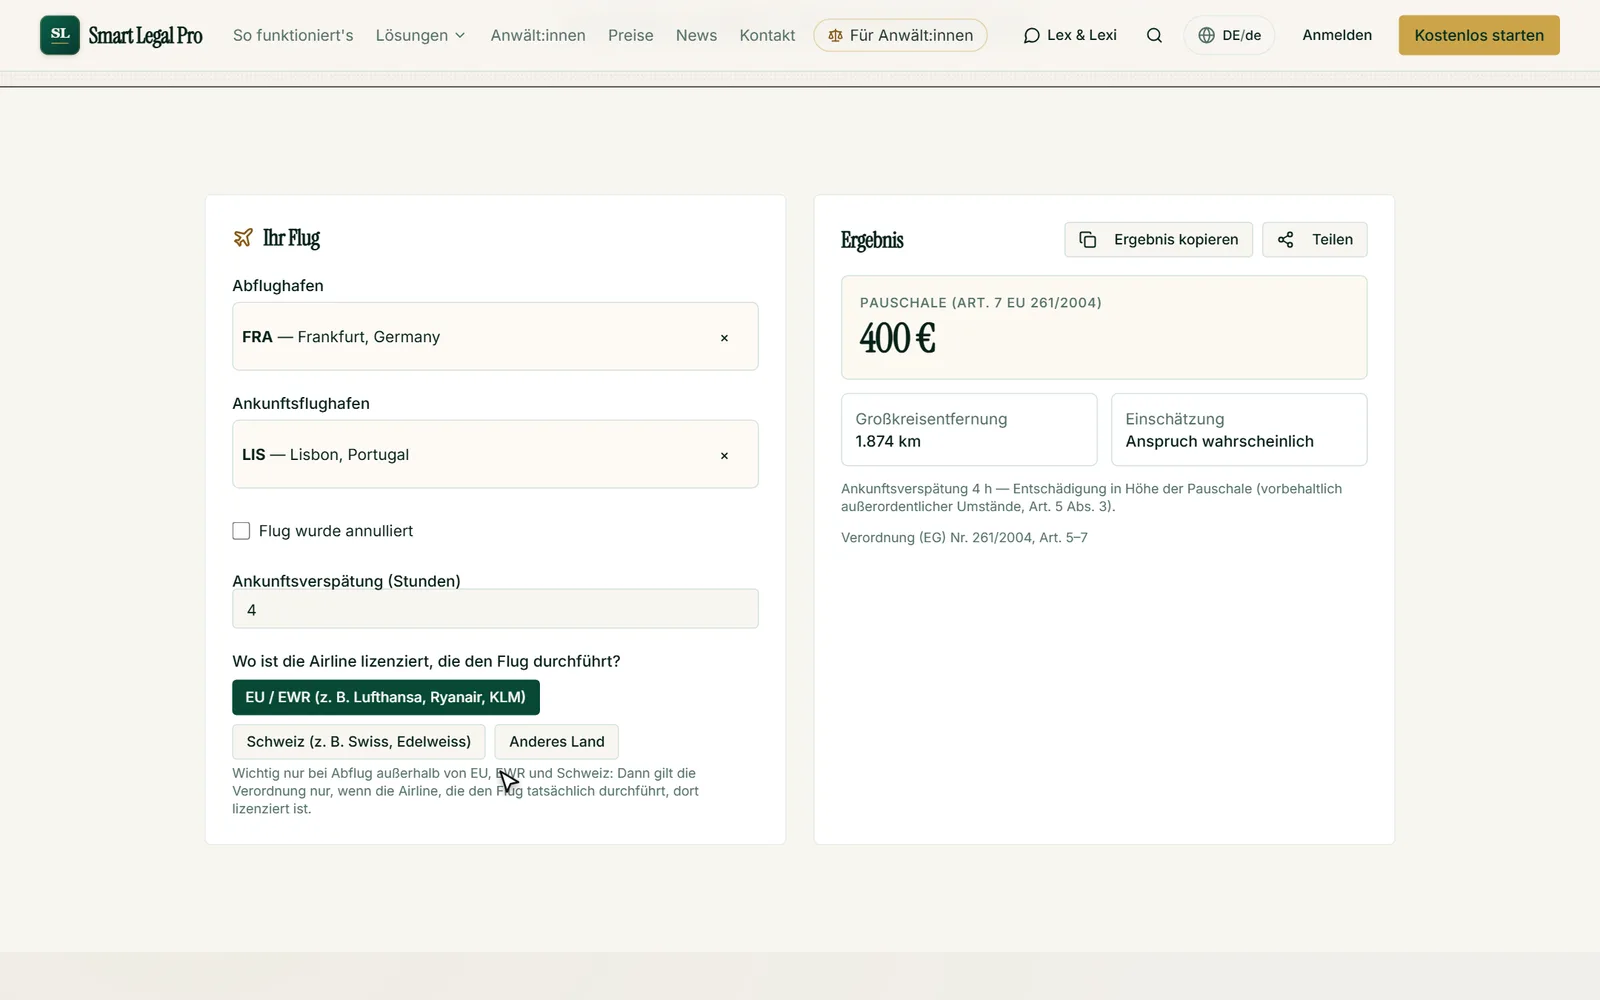
Task: Click the 'Für Anwält:innen' pill button
Action: click(900, 35)
